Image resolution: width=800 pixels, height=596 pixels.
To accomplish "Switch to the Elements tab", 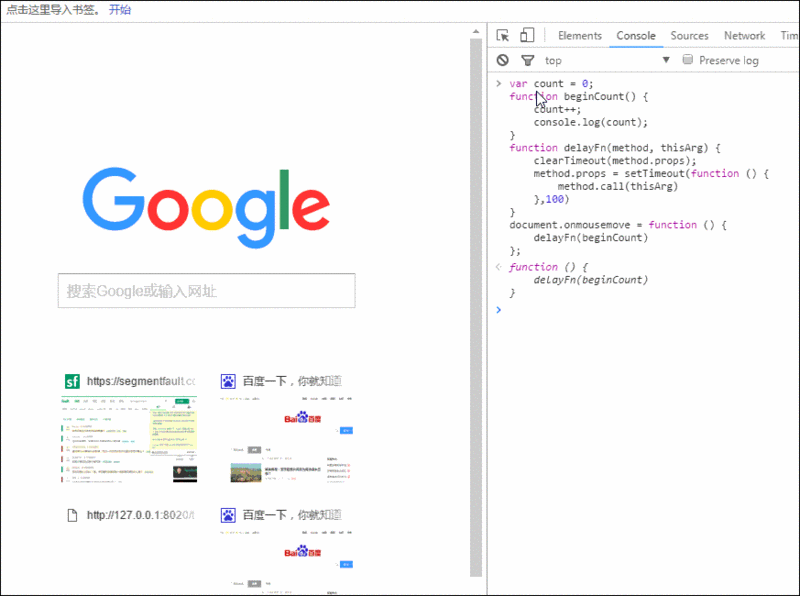I will click(x=580, y=36).
